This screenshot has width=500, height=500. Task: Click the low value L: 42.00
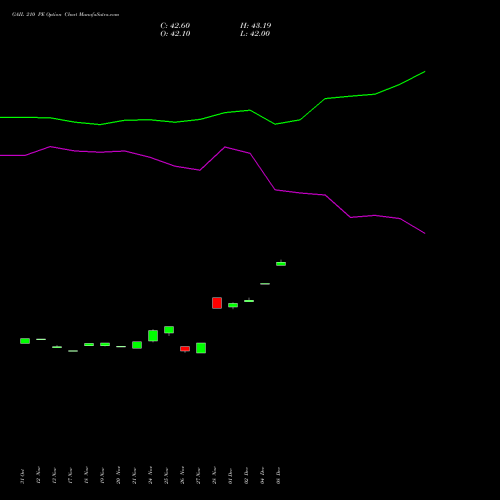[x=255, y=34]
